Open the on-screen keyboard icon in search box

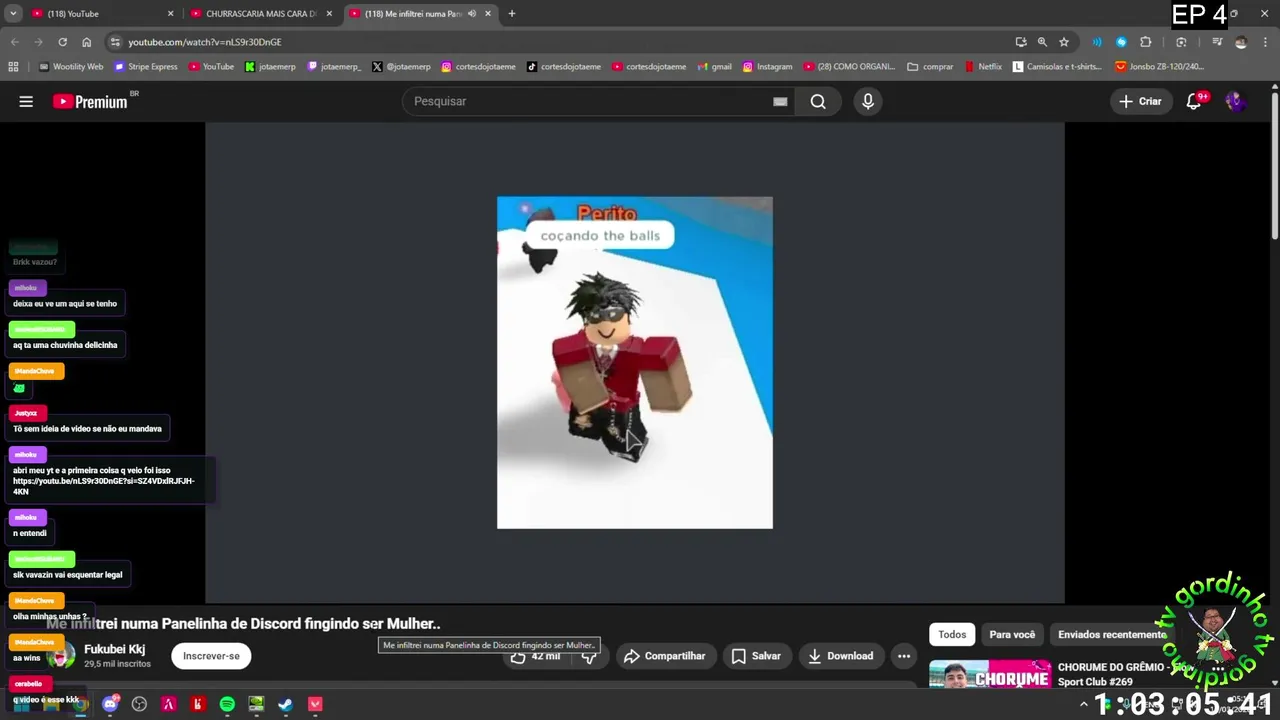coord(780,101)
